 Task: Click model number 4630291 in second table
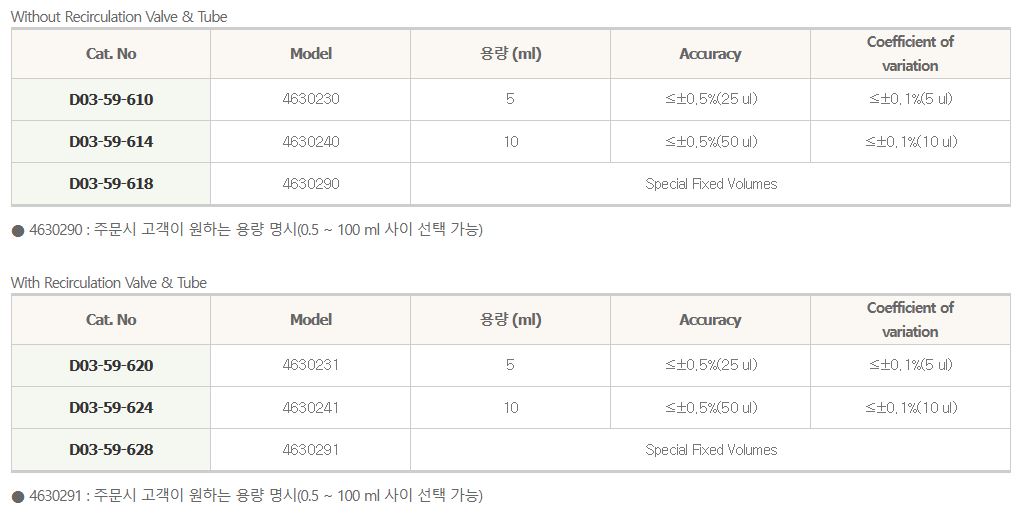(x=311, y=450)
